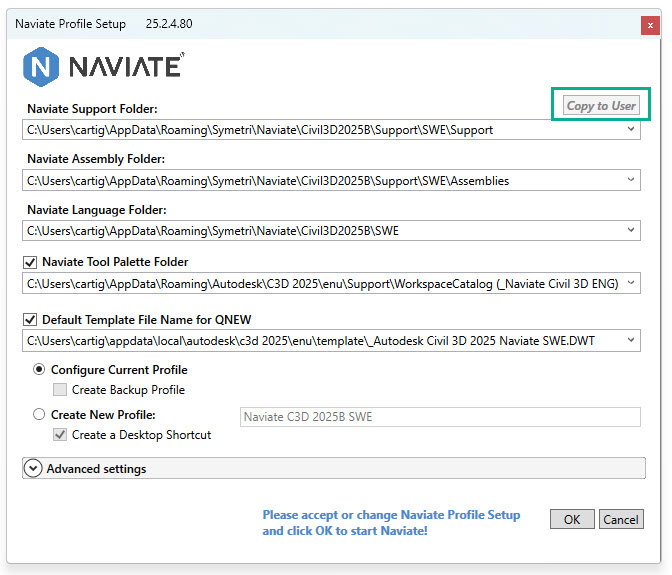This screenshot has width=672, height=575.
Task: Click the Naviate hexagon N logo
Action: [41, 67]
